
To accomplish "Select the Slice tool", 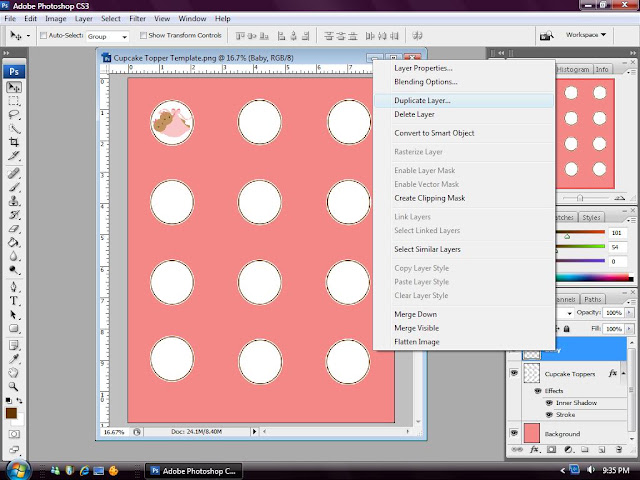I will coord(14,156).
